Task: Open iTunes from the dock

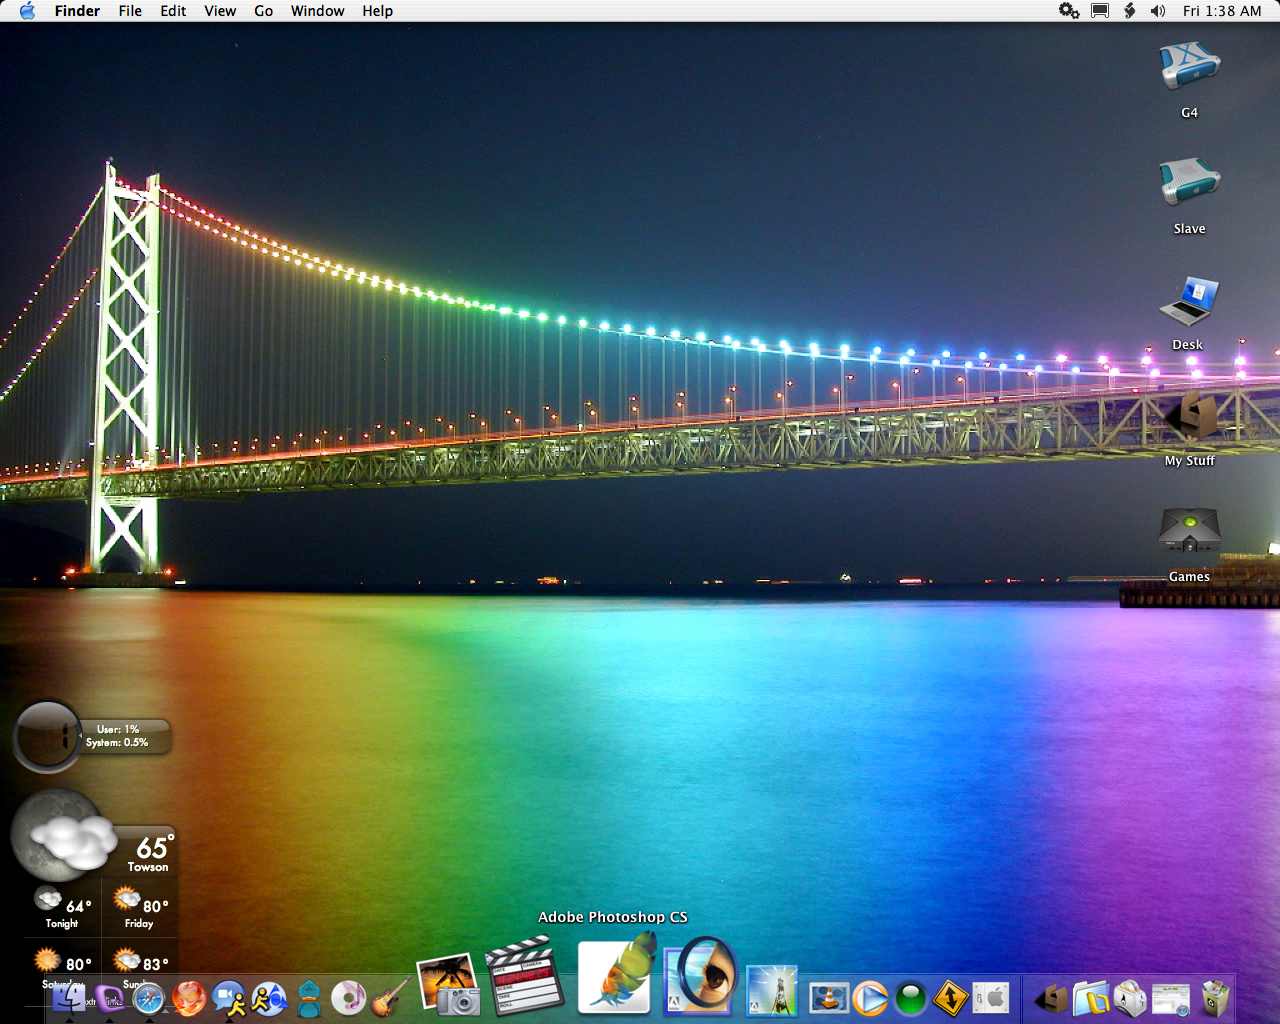Action: [x=348, y=997]
